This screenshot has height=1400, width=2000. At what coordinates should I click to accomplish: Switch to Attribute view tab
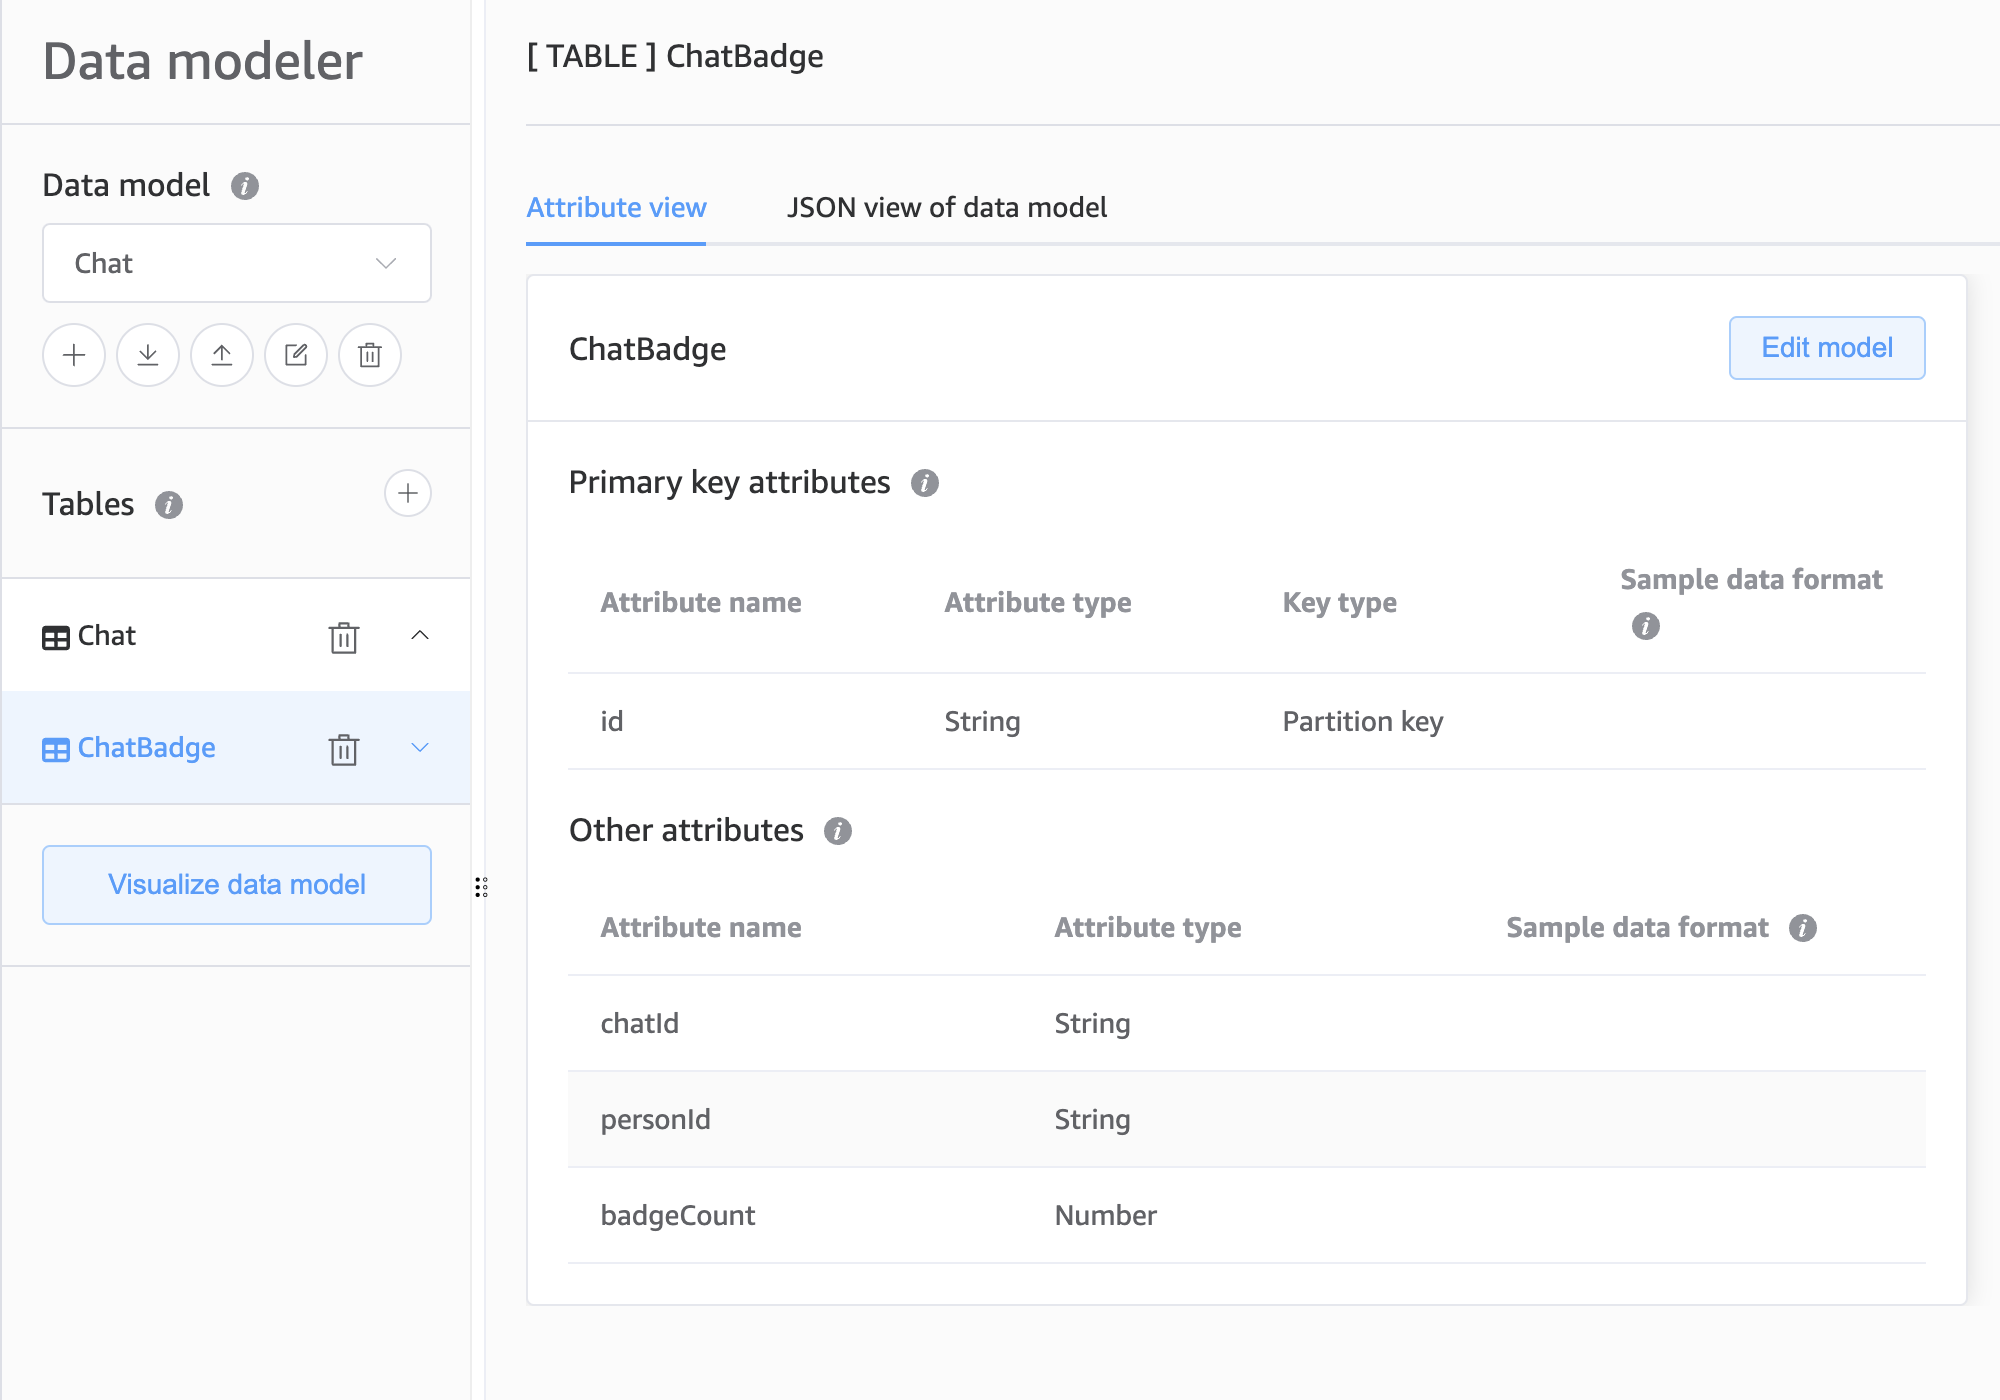(x=616, y=207)
